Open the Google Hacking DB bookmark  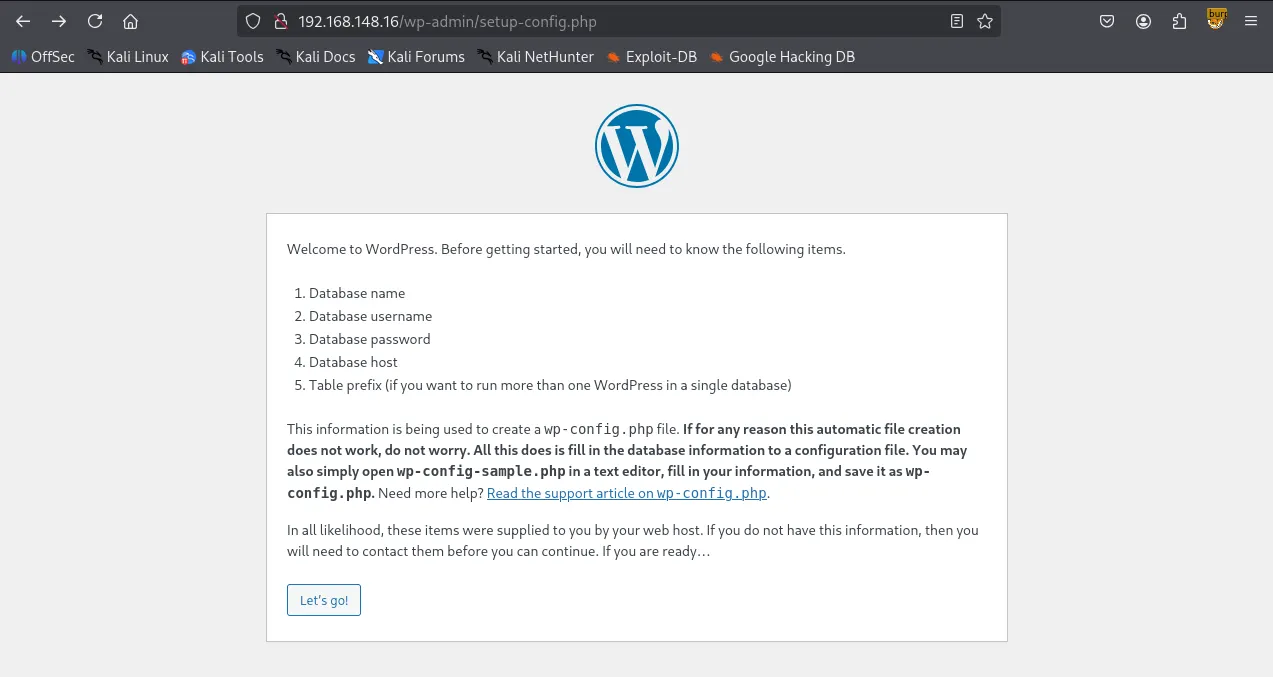tap(782, 57)
